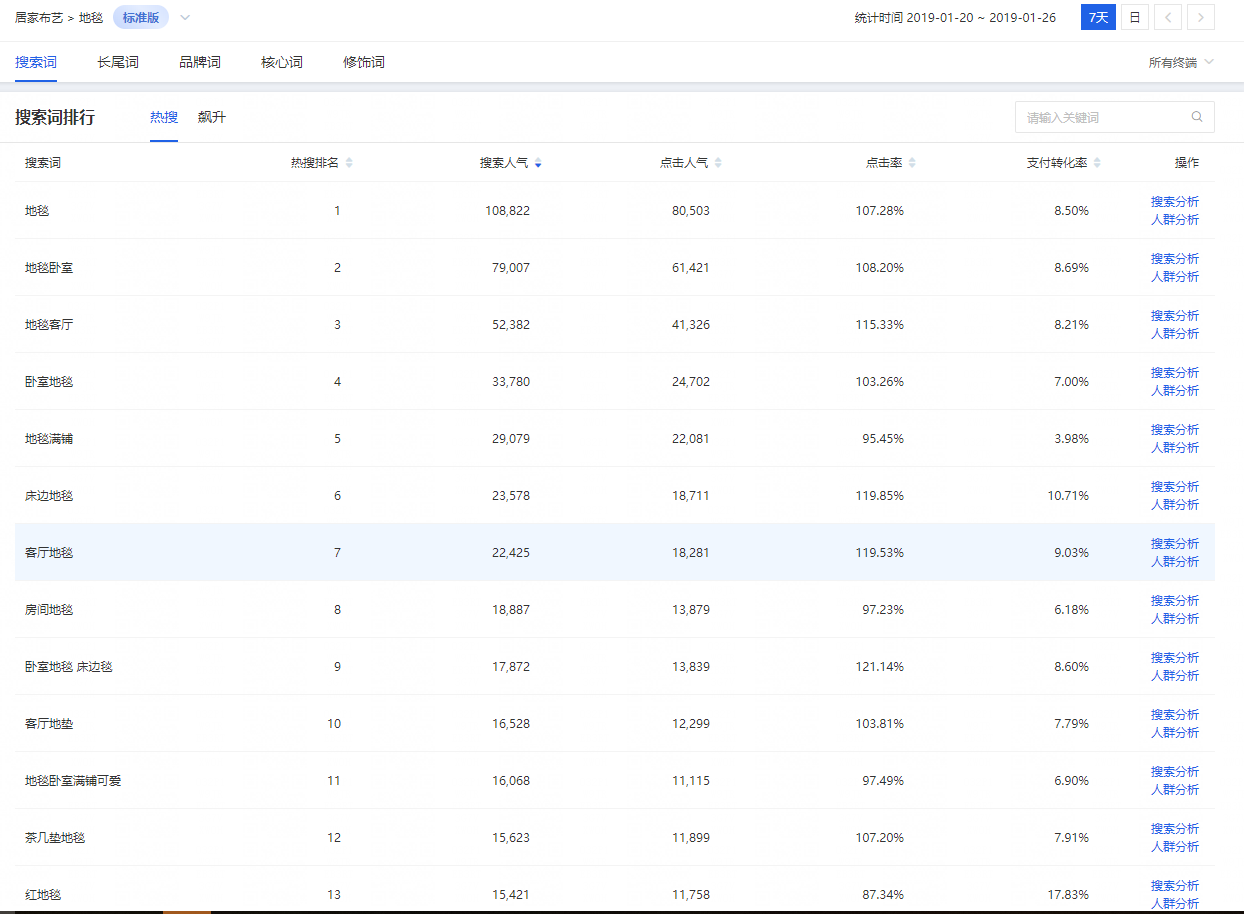Open 搜索分析 for 客厅地垫

[1175, 714]
